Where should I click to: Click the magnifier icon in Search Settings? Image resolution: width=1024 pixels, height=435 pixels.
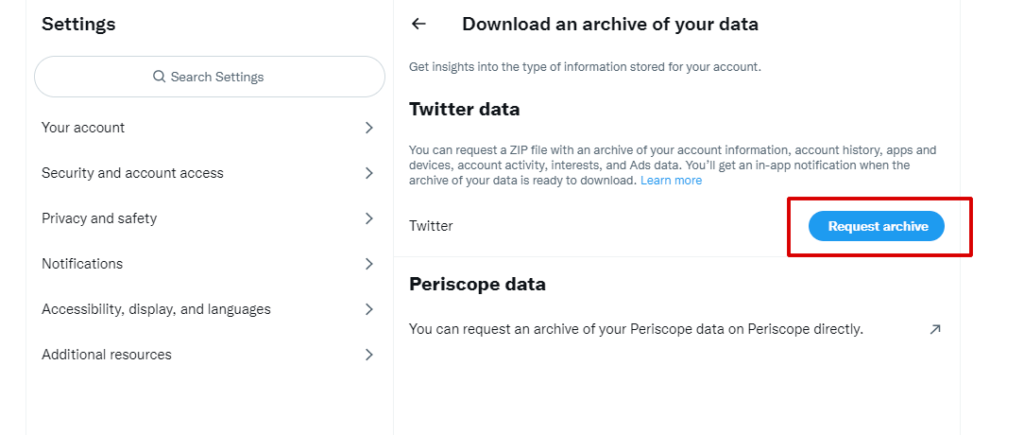click(159, 77)
